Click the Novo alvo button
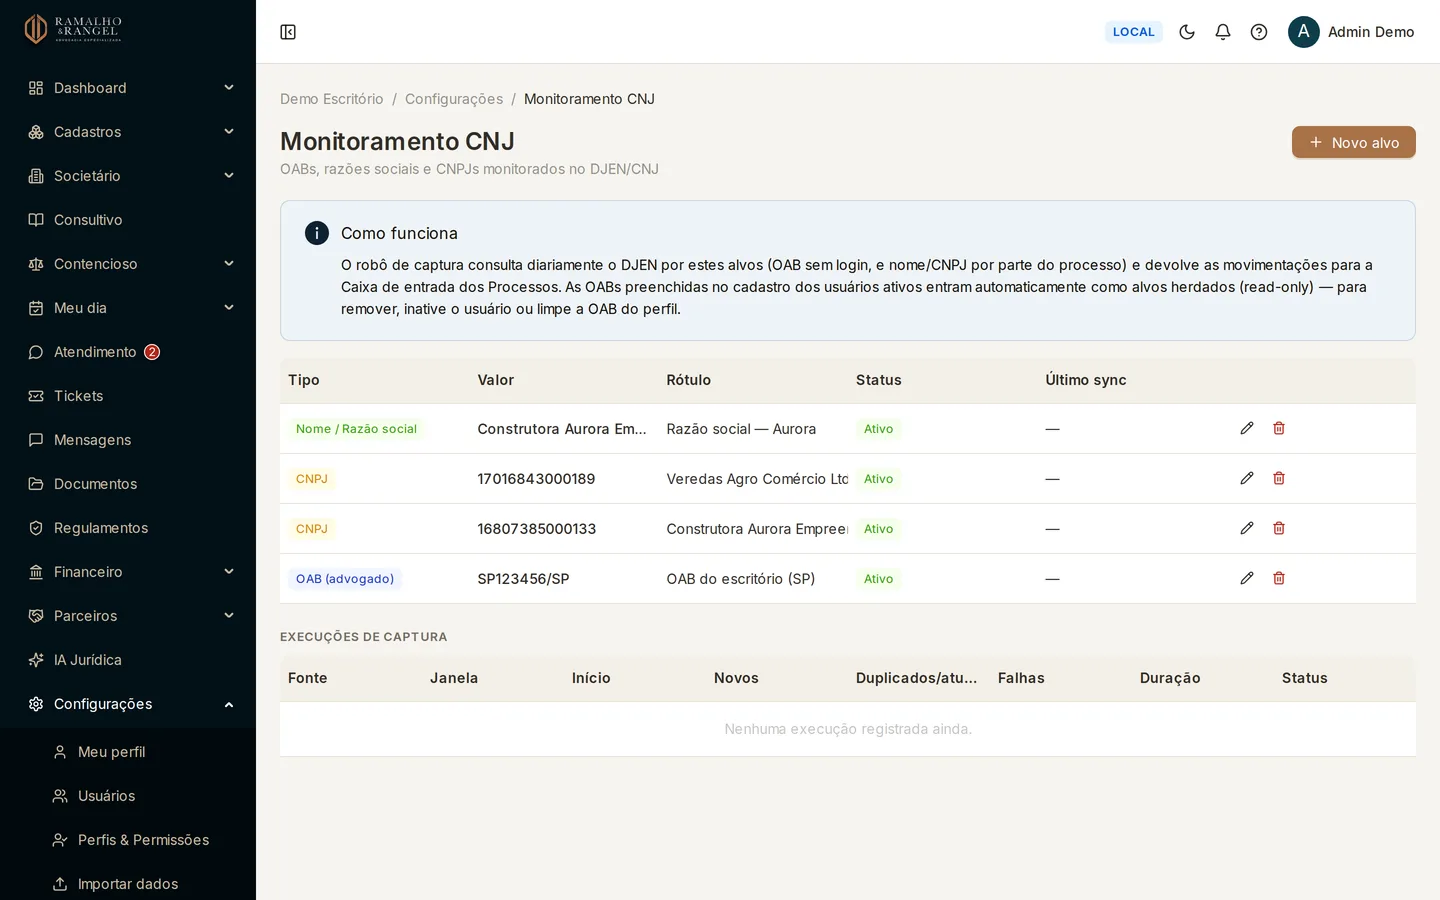The width and height of the screenshot is (1440, 900). coord(1353,142)
